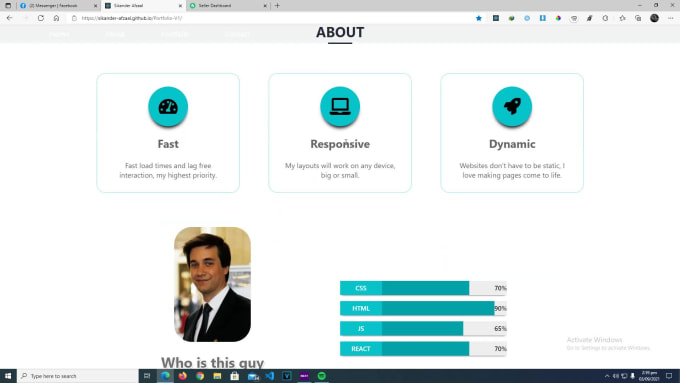Click the blue favorite star in address bar
680x383 pixels.
point(479,18)
